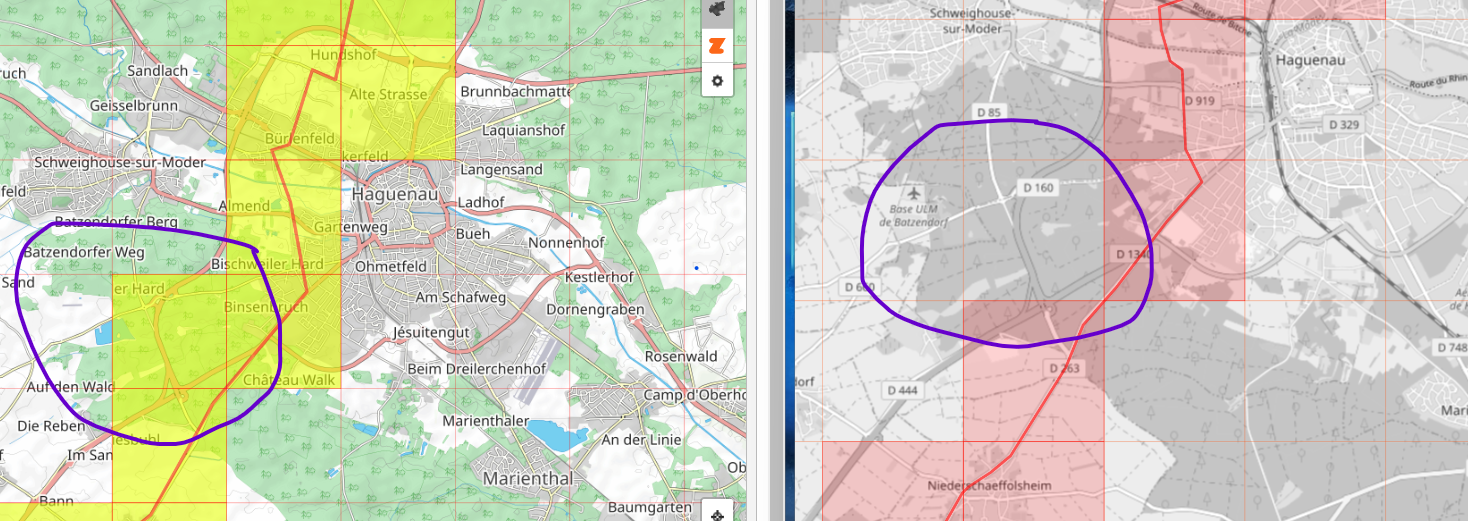1468x521 pixels.
Task: Click the Baumgarten label
Action: [x=650, y=507]
